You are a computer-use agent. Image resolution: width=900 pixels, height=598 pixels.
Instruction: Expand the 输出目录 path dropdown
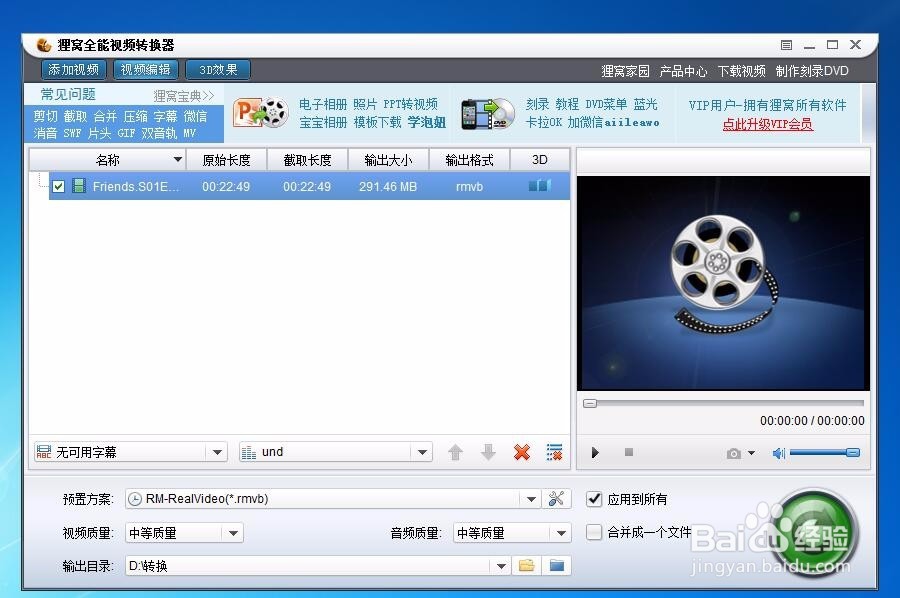(x=501, y=566)
